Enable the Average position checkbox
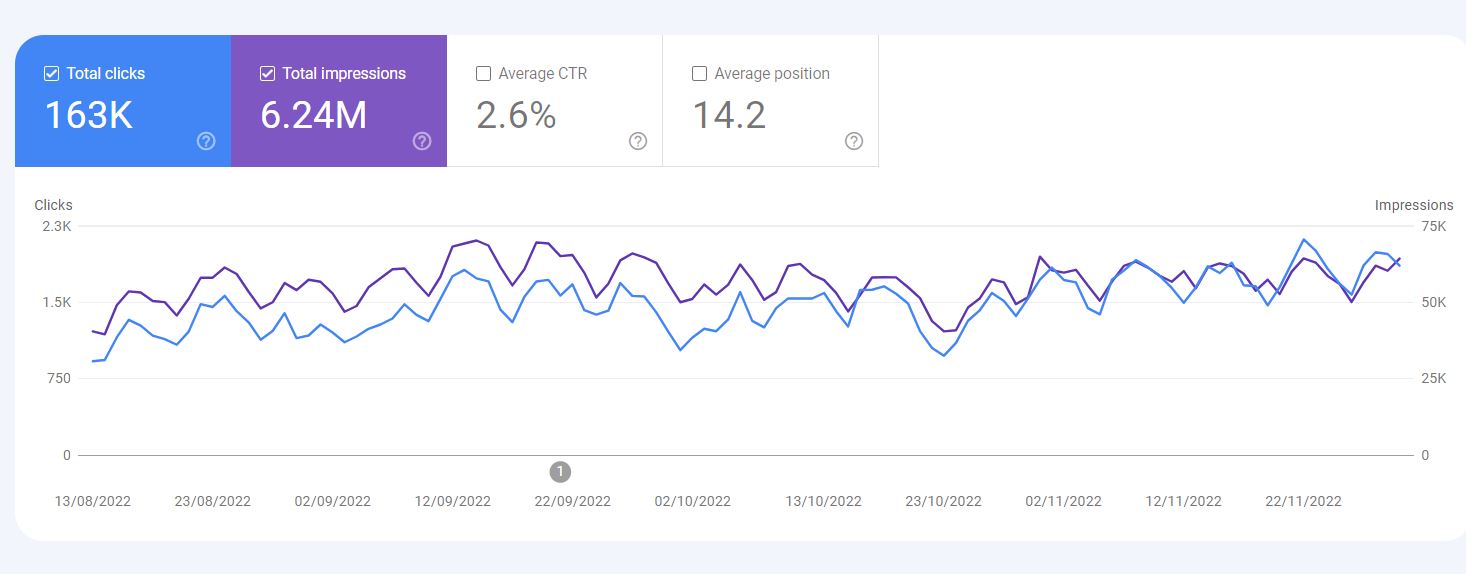 (x=699, y=73)
